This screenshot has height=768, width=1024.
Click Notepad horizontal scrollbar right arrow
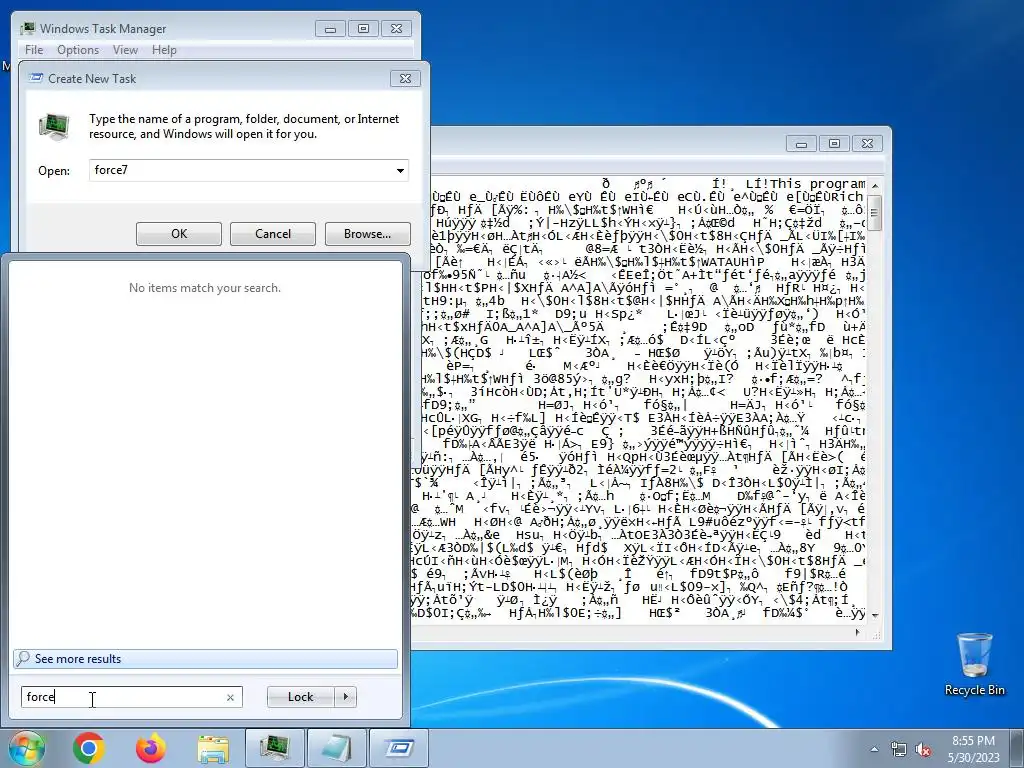click(x=857, y=632)
